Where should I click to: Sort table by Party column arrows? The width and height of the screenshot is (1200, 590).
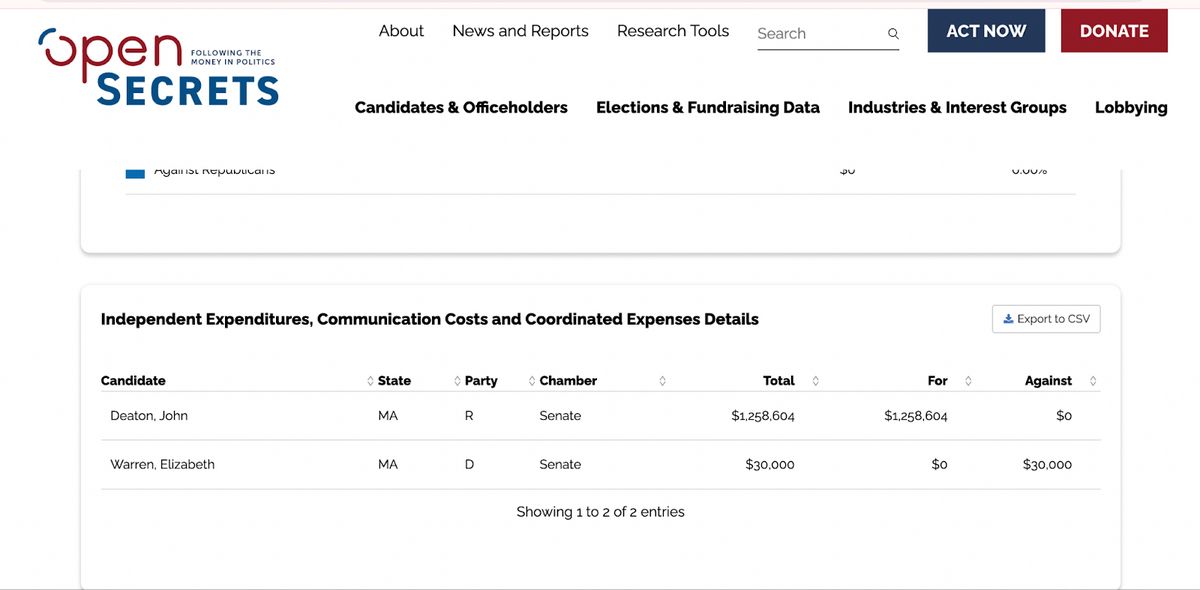coord(532,381)
